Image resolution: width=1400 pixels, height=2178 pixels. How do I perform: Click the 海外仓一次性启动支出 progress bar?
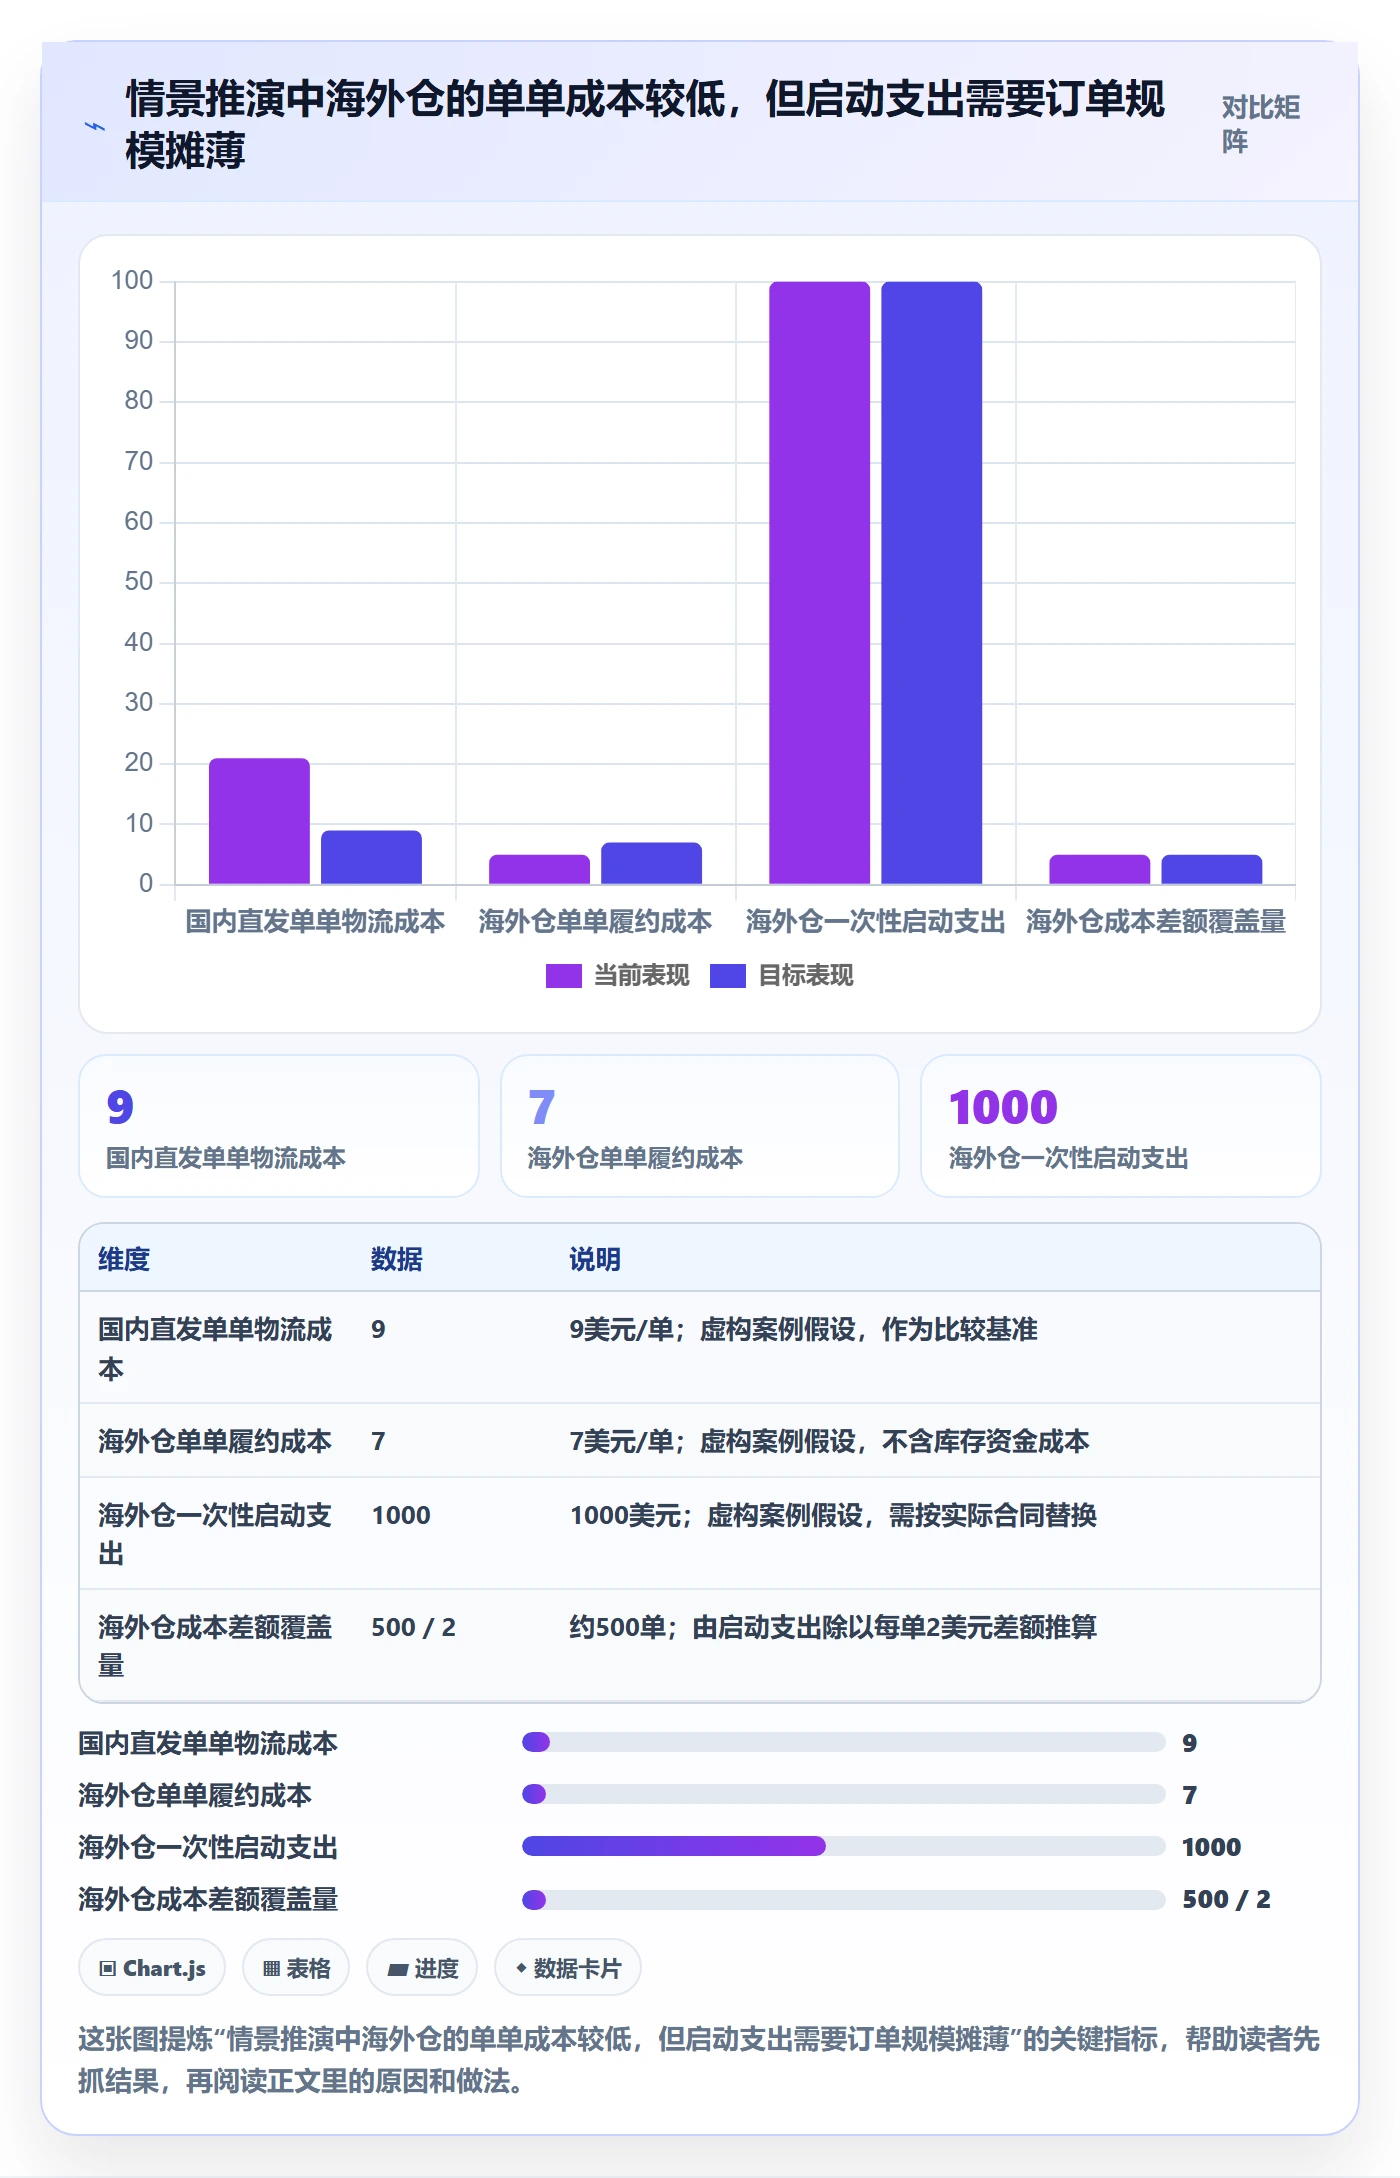(x=844, y=1846)
